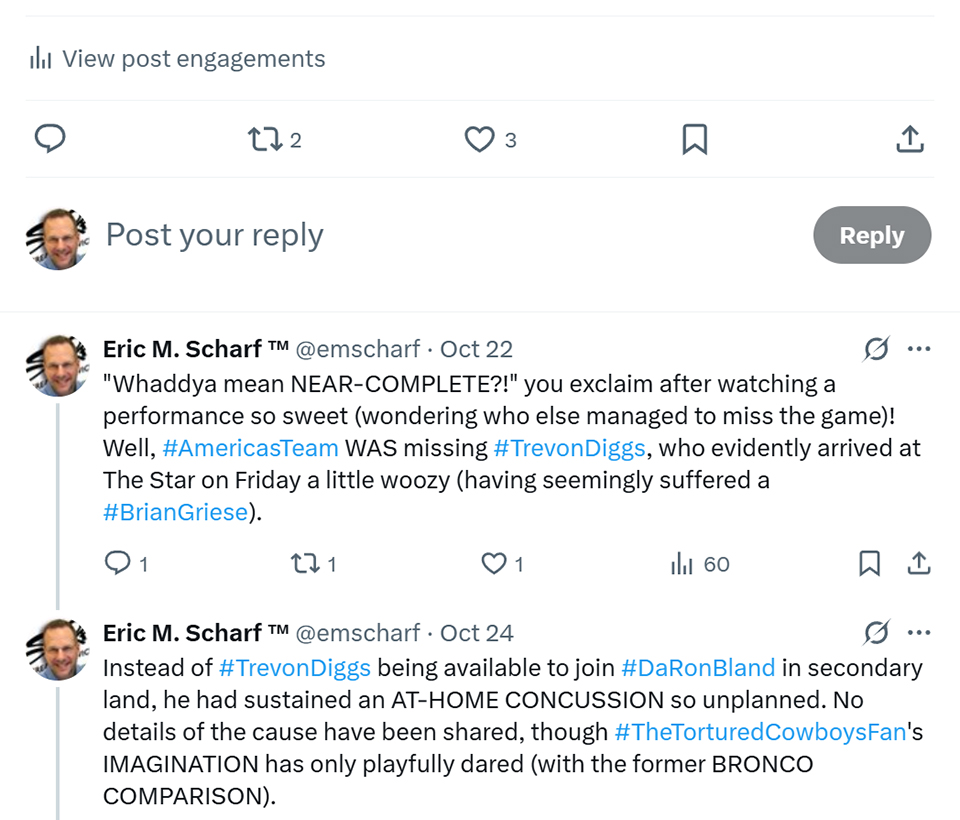The width and height of the screenshot is (960, 820).
Task: Click the reply icon on the main post
Action: click(x=50, y=139)
